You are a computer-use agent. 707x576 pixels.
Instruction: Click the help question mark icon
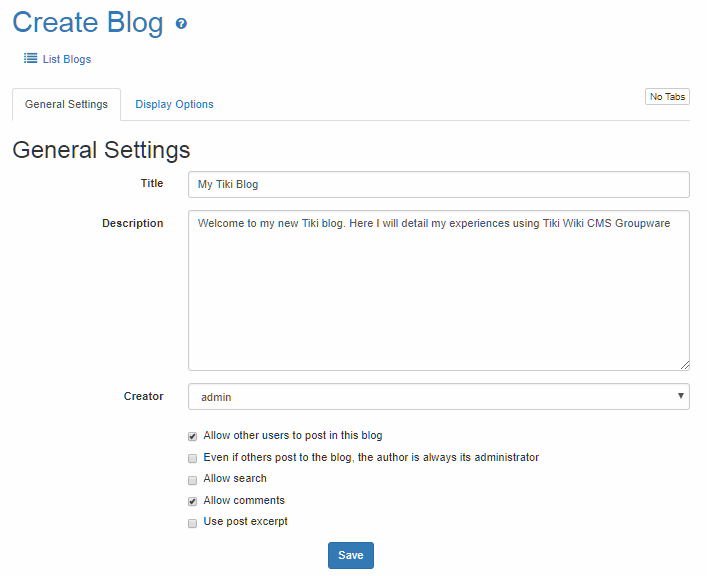[181, 24]
